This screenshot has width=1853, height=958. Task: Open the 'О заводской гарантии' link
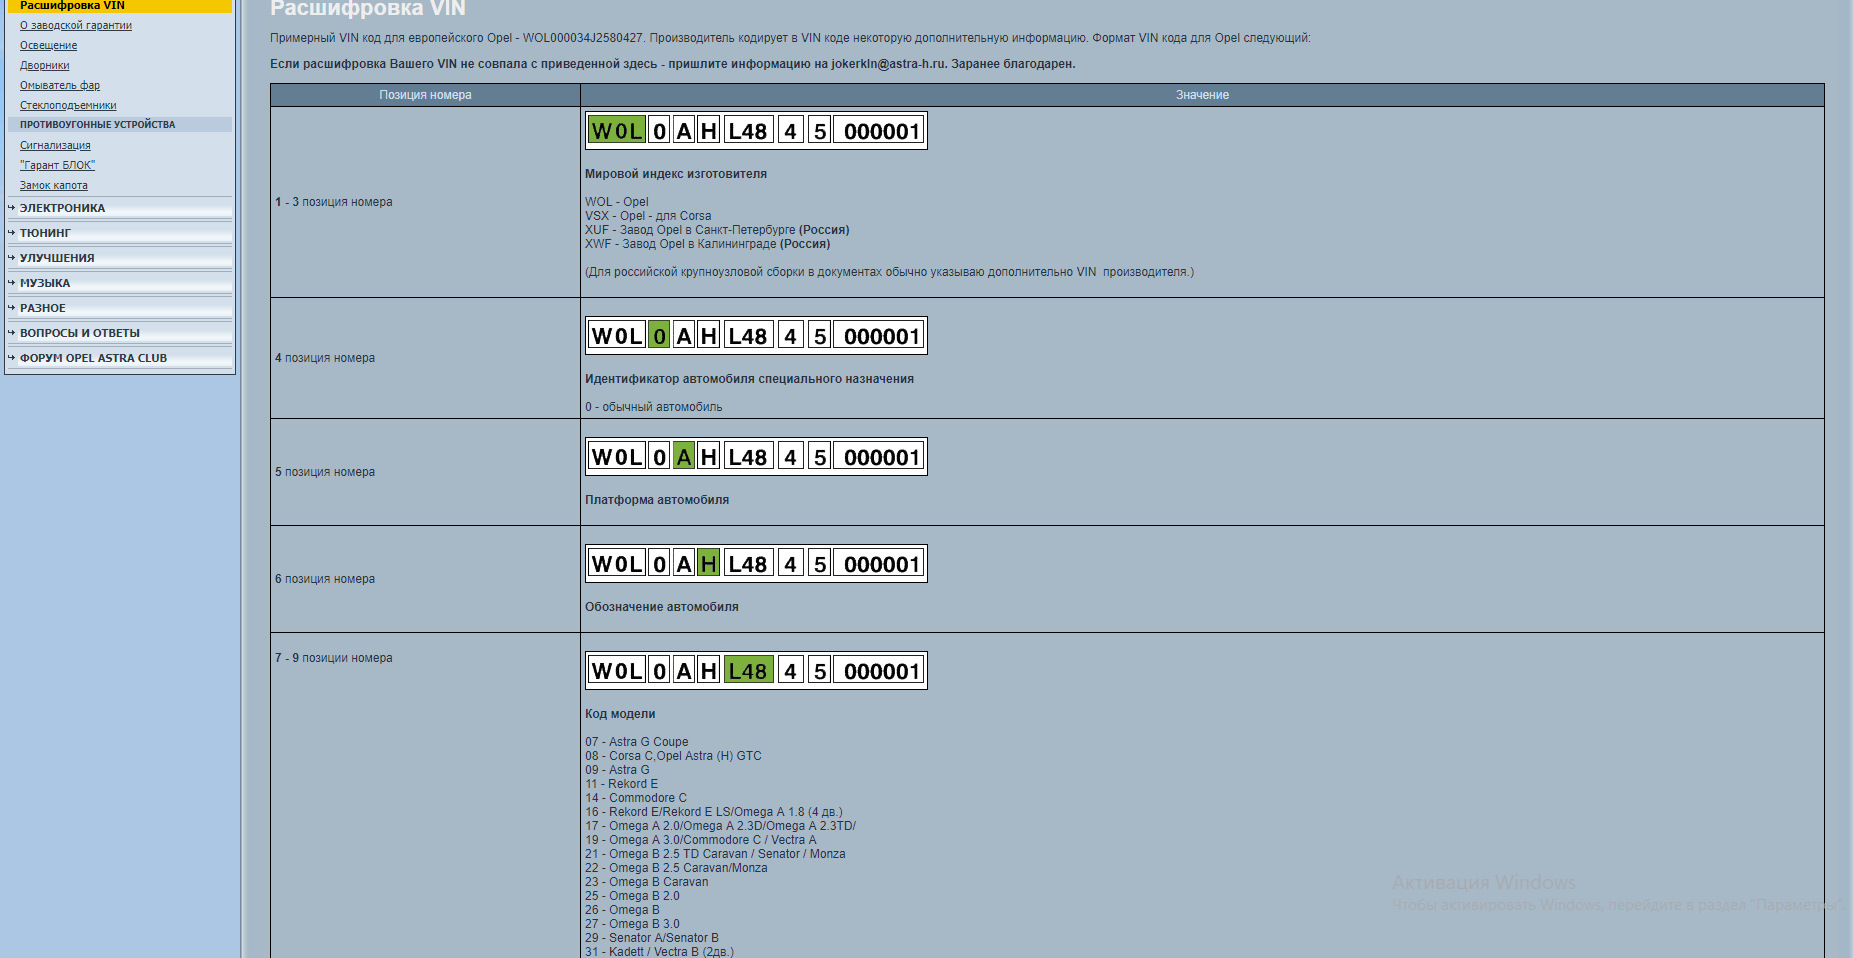[76, 25]
